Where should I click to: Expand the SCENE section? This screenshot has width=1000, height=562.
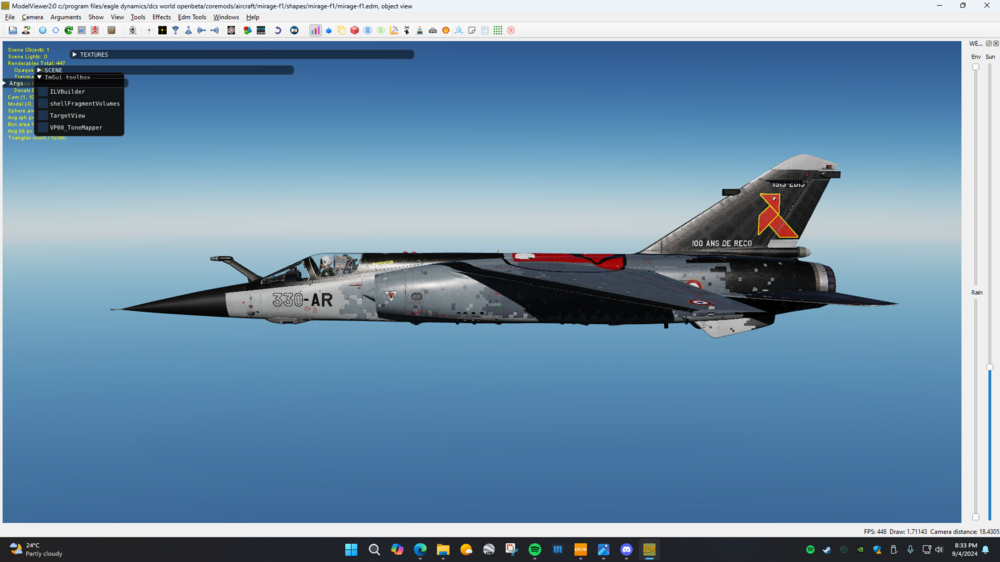[x=40, y=70]
